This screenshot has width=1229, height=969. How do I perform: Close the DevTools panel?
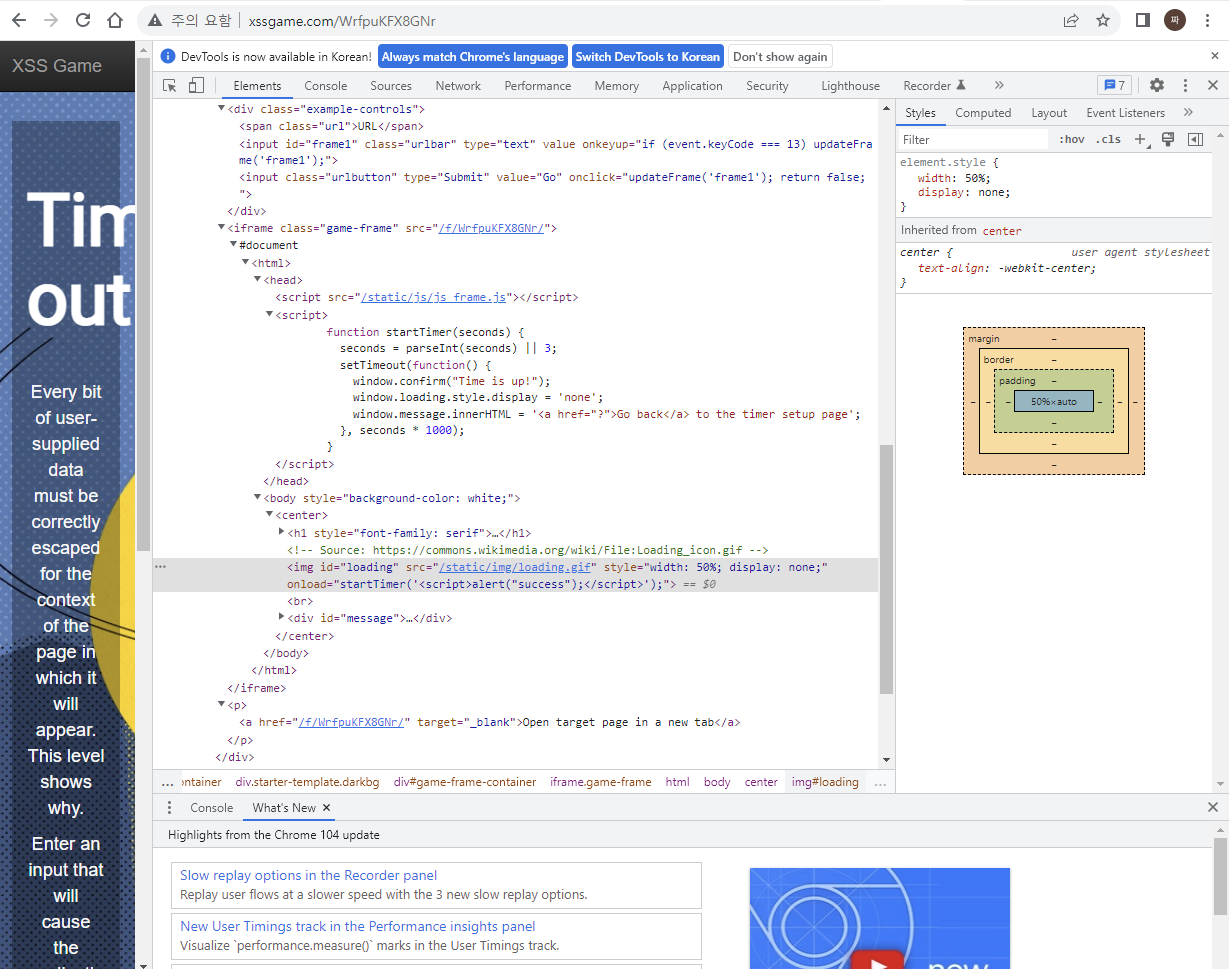pyautogui.click(x=1213, y=86)
